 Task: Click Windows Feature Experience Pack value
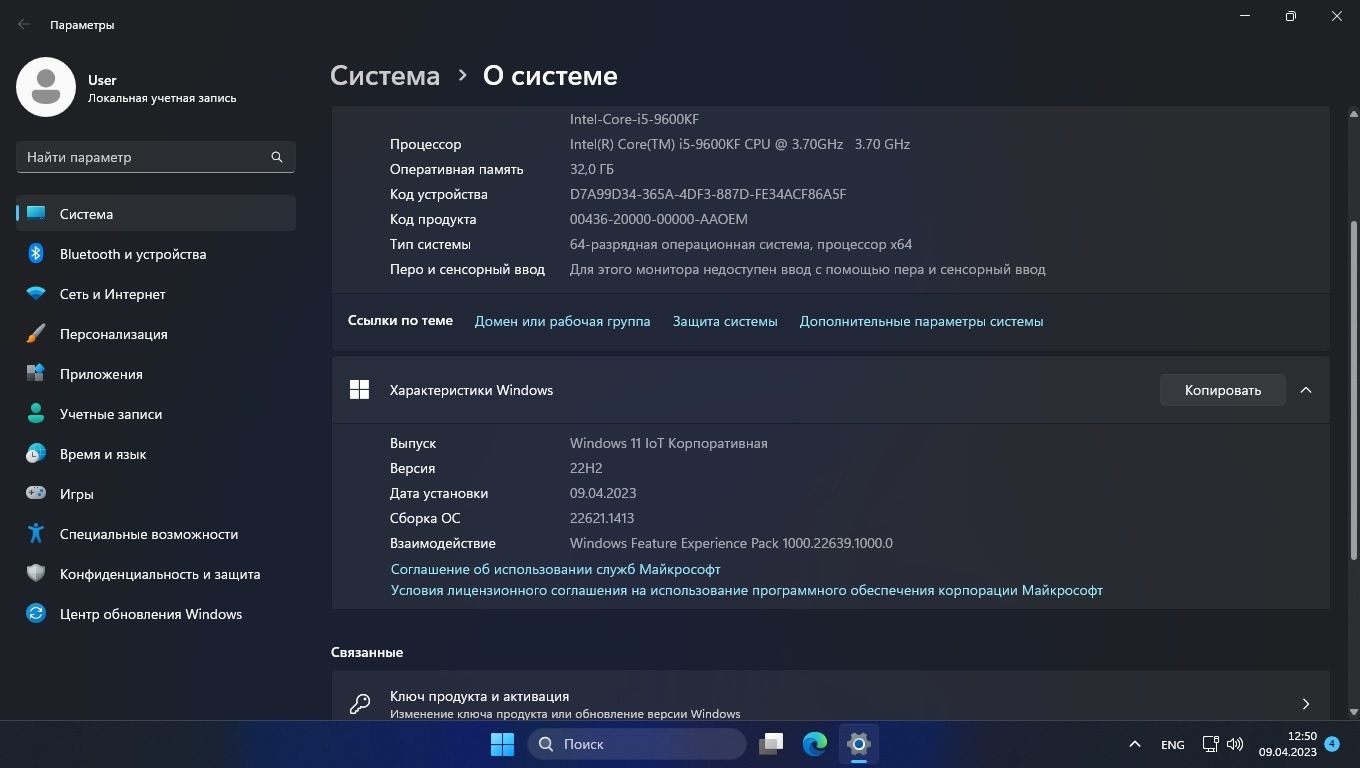tap(731, 543)
